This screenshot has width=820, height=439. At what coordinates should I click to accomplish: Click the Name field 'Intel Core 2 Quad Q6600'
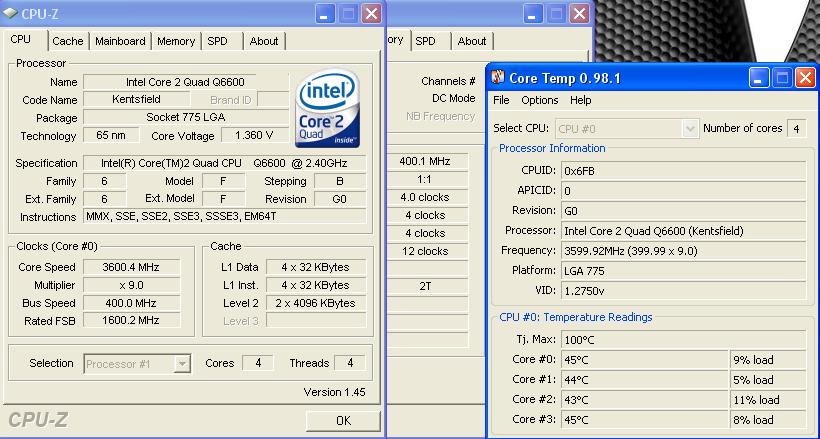[186, 82]
